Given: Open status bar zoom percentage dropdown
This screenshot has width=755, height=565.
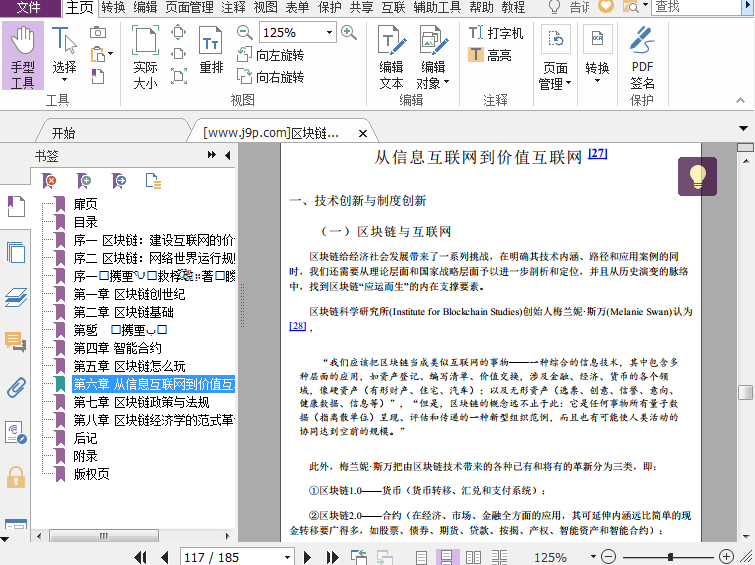Looking at the screenshot, I should [x=593, y=557].
